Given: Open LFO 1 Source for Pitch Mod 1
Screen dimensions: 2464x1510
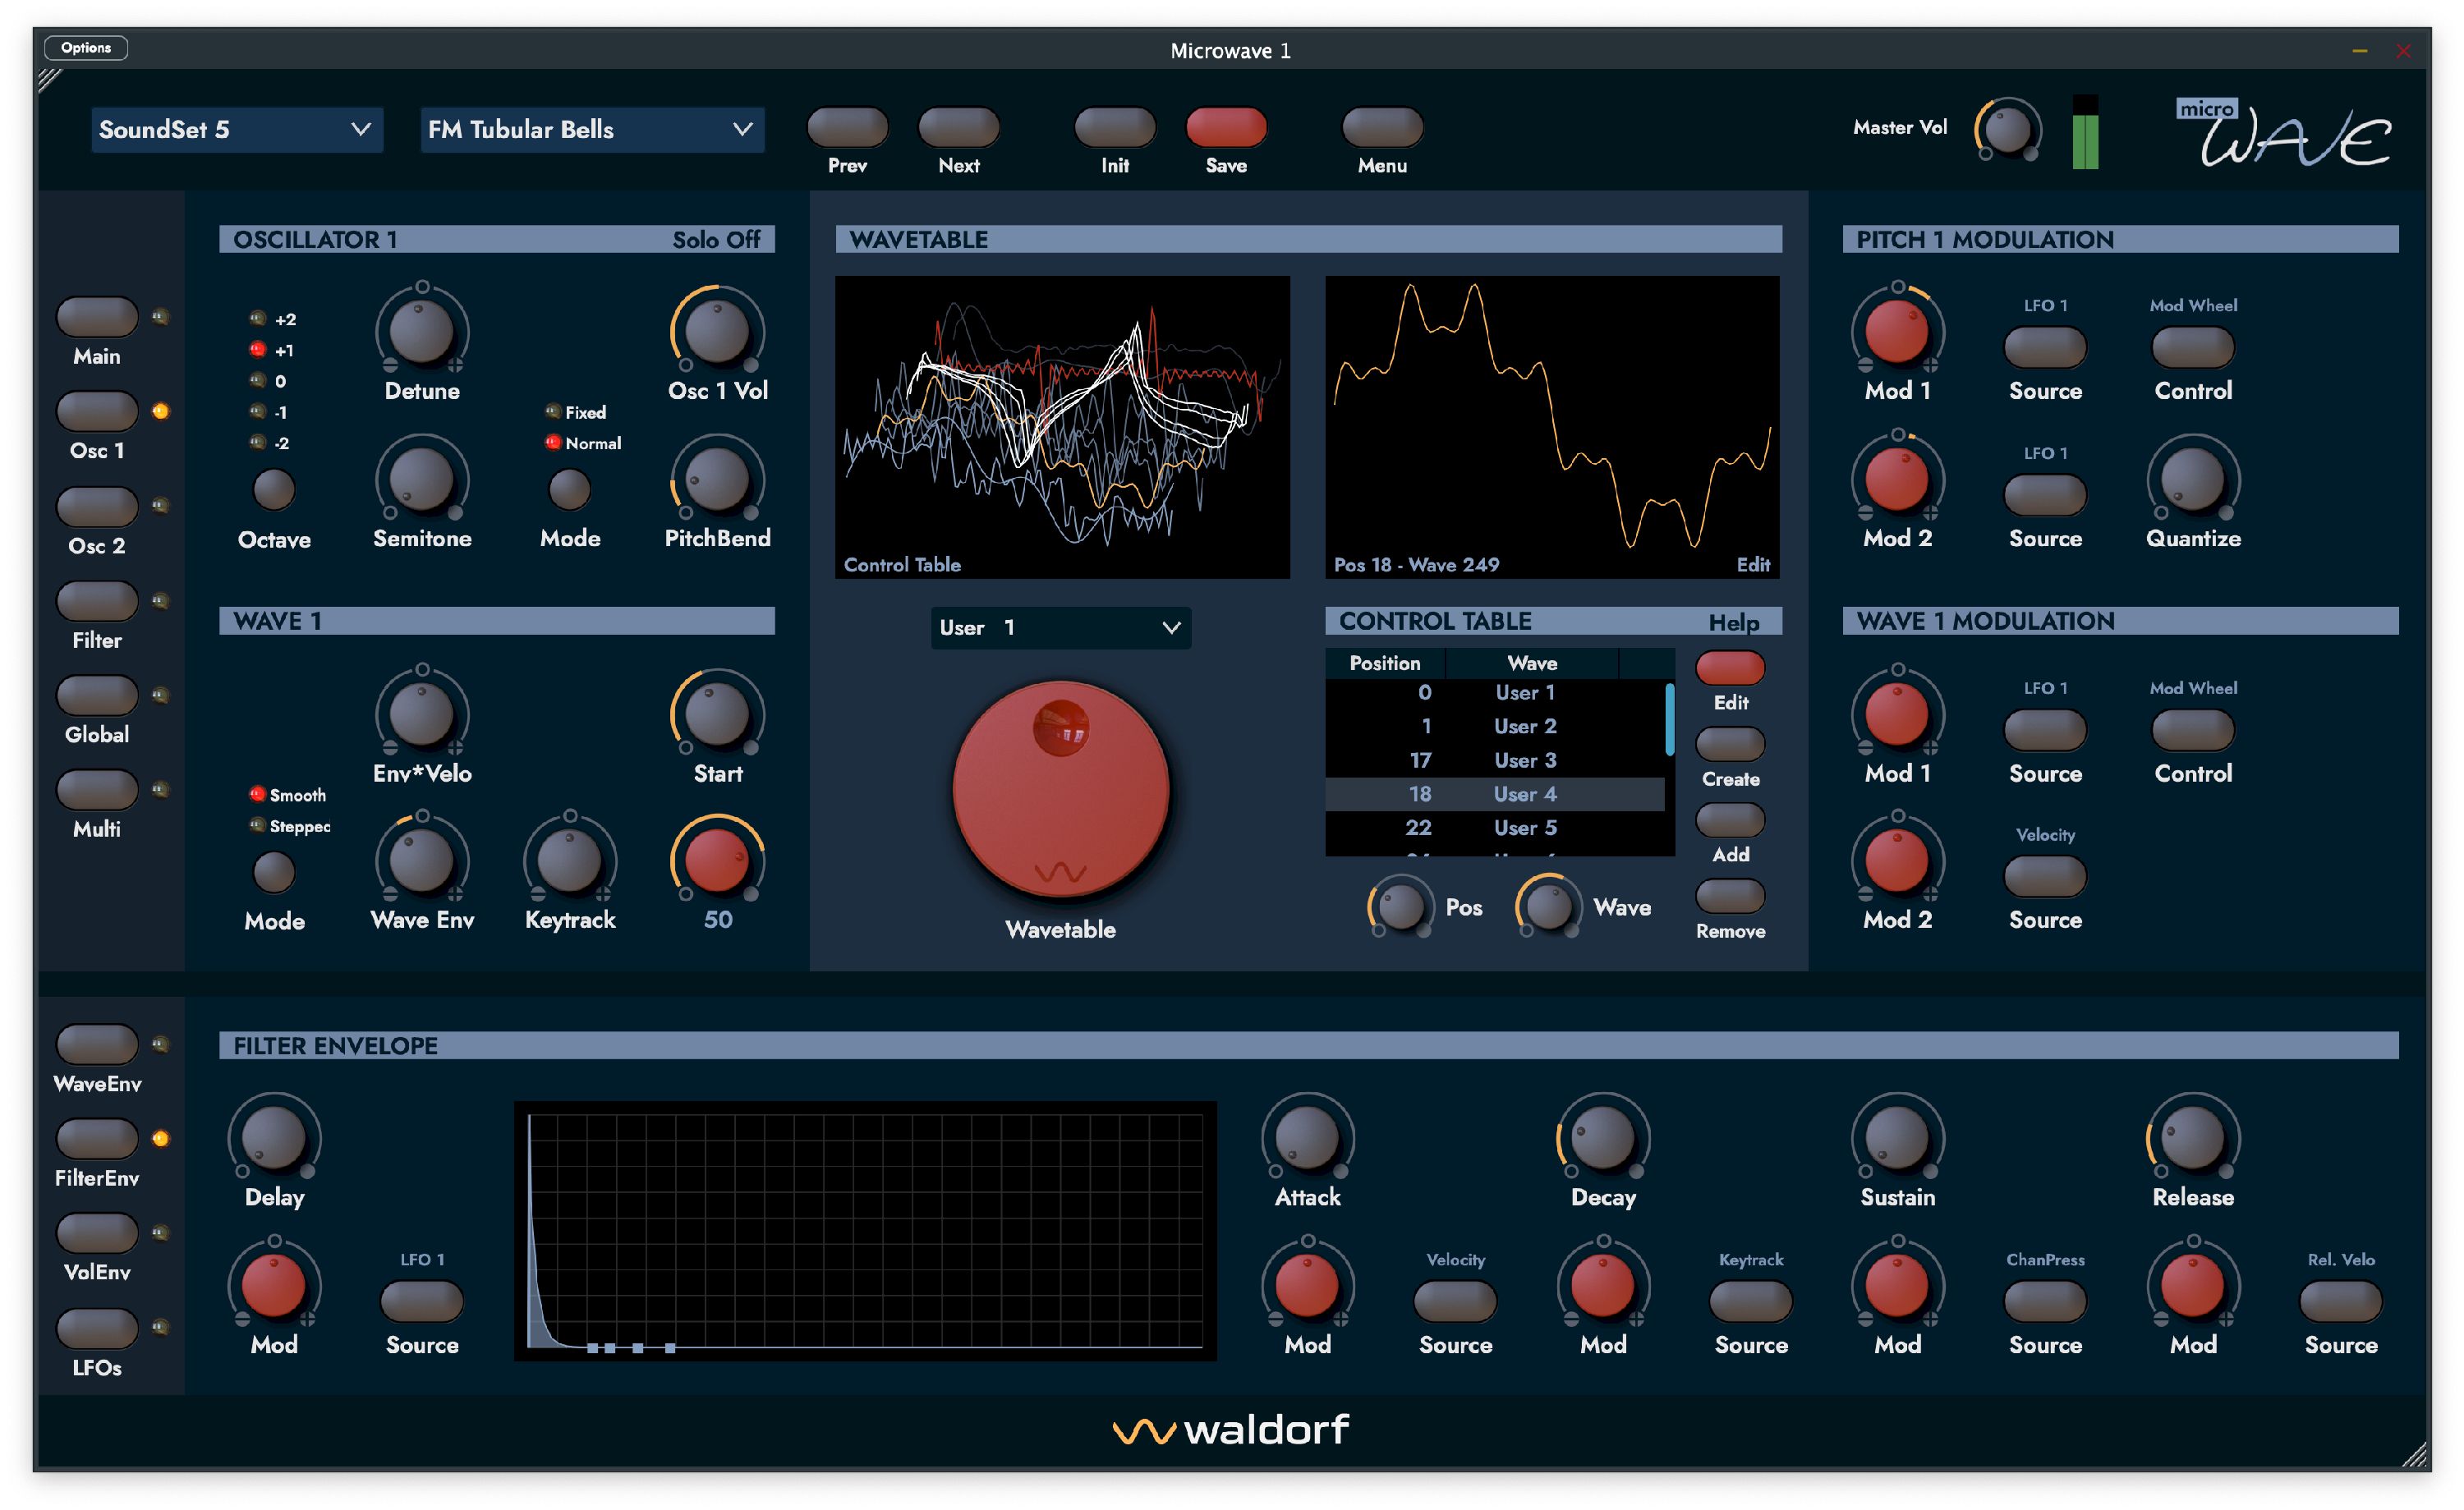Looking at the screenshot, I should point(2045,347).
